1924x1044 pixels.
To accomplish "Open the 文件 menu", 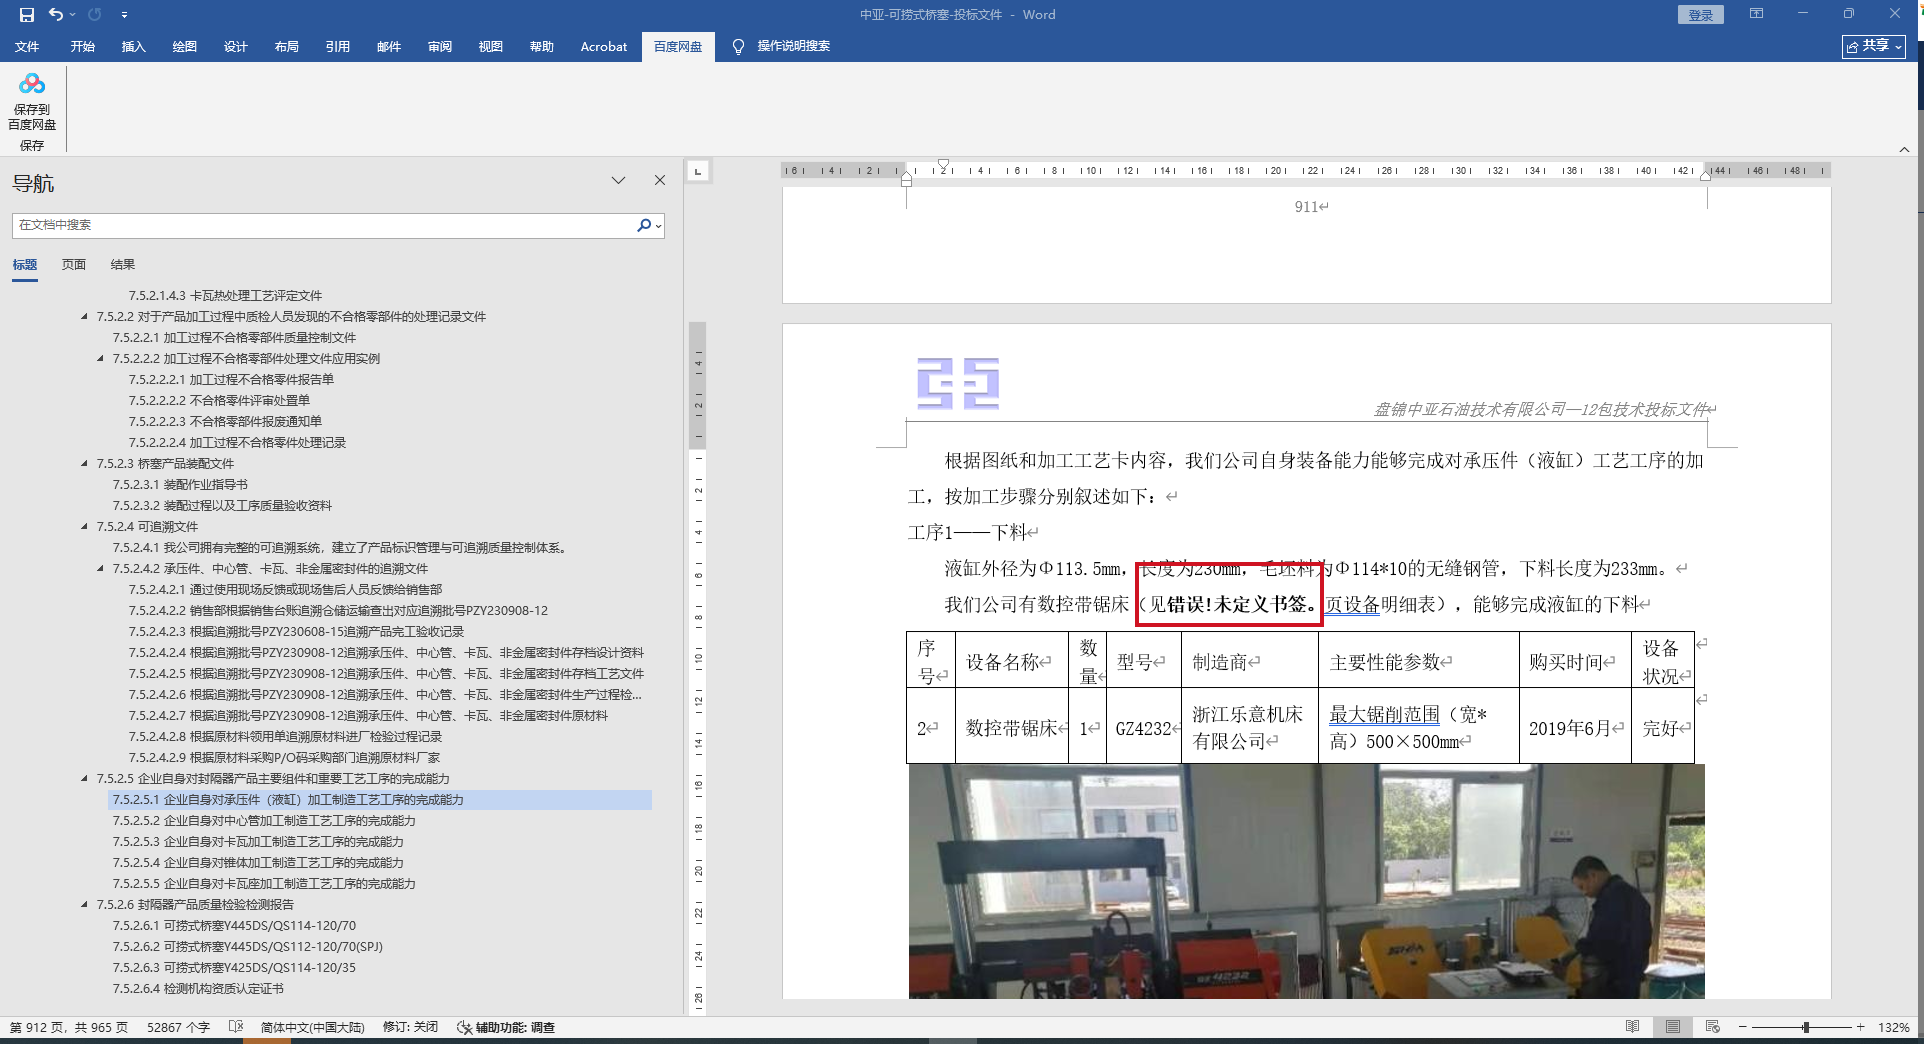I will tap(27, 46).
